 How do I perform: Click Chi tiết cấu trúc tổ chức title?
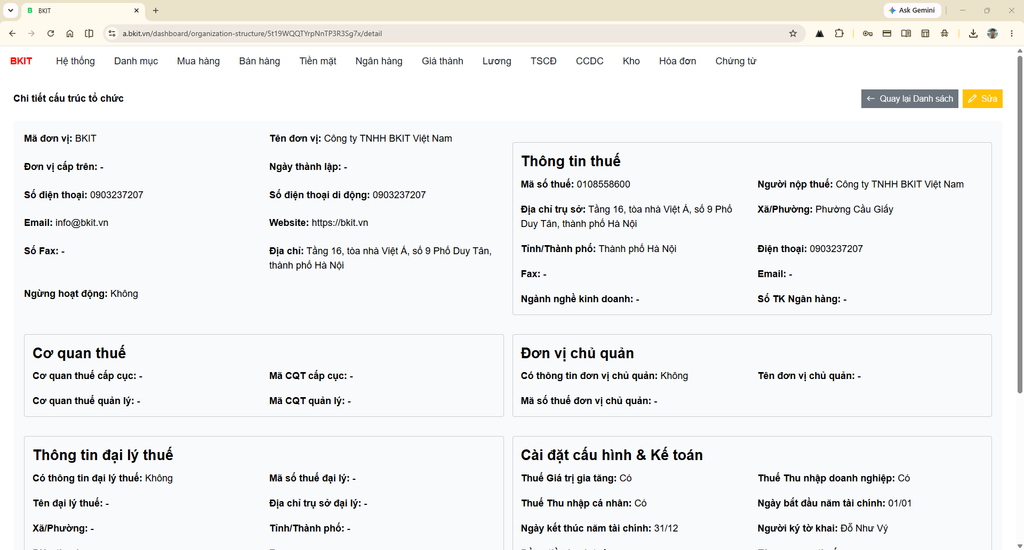(x=69, y=98)
